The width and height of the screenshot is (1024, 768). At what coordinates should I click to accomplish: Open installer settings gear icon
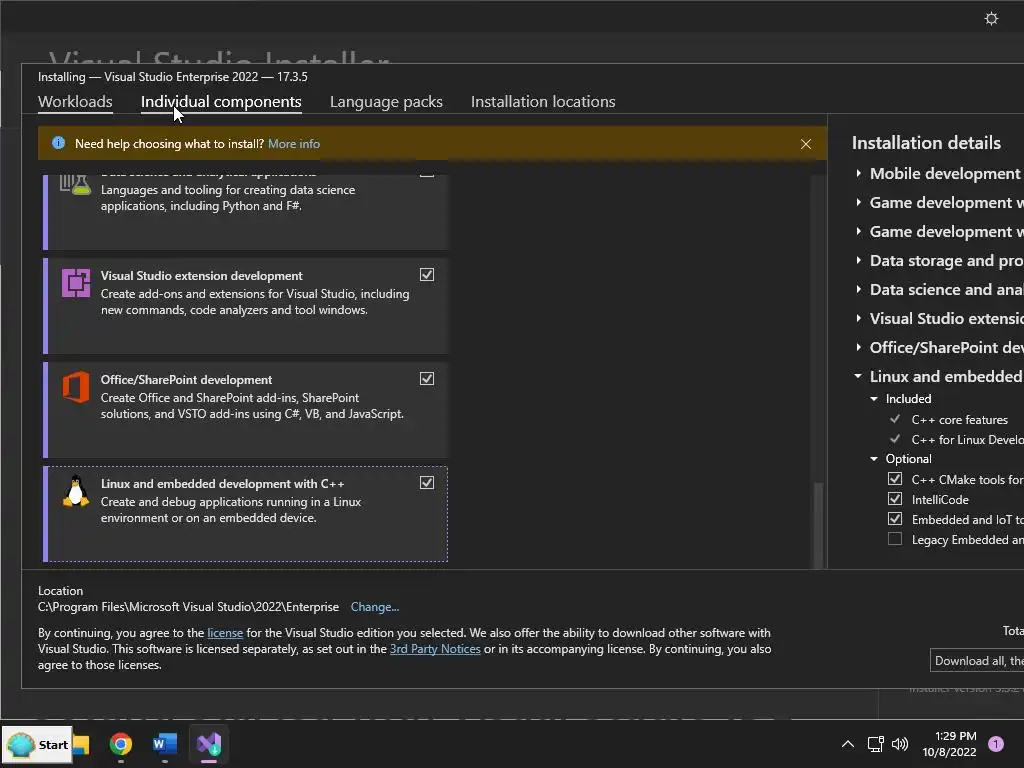(991, 18)
